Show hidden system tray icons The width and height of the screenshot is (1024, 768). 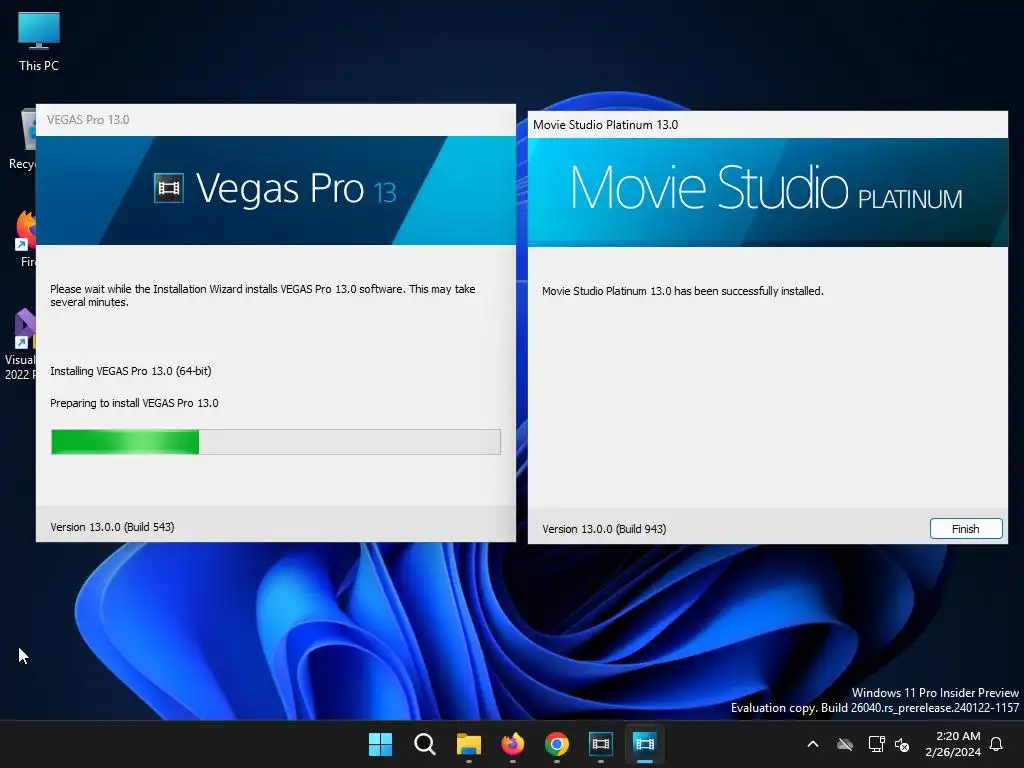click(813, 744)
